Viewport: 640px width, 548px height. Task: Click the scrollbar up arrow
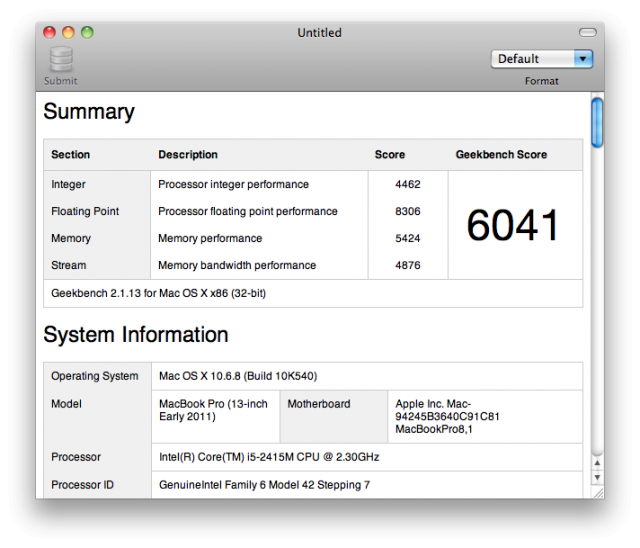597,463
